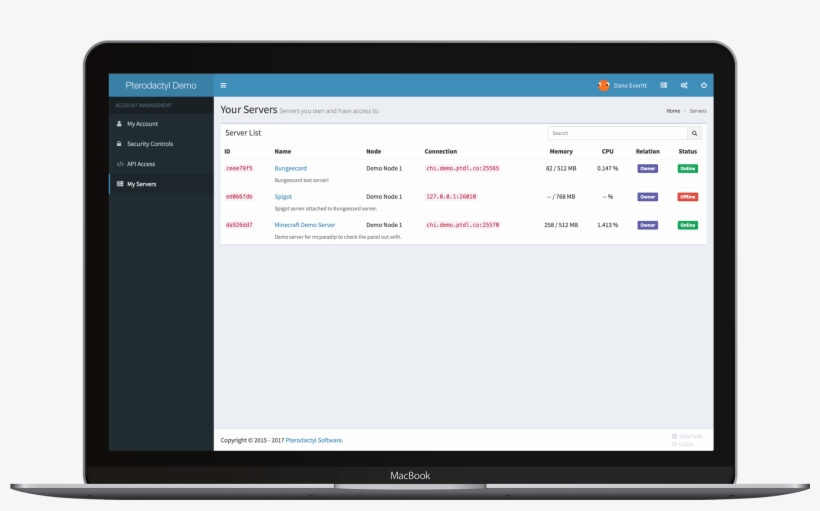The width and height of the screenshot is (820, 511).
Task: Open the Spigot server link
Action: pyautogui.click(x=283, y=197)
